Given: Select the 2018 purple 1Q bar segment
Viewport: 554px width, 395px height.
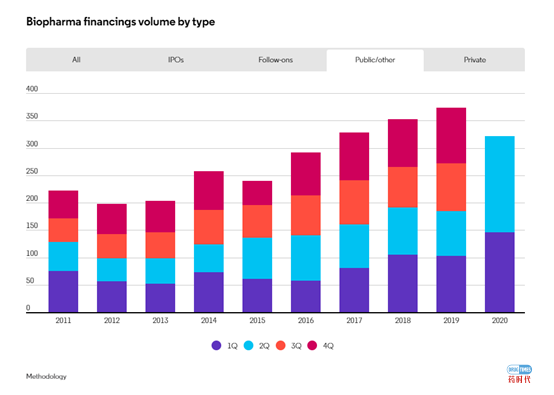Looking at the screenshot, I should [403, 283].
